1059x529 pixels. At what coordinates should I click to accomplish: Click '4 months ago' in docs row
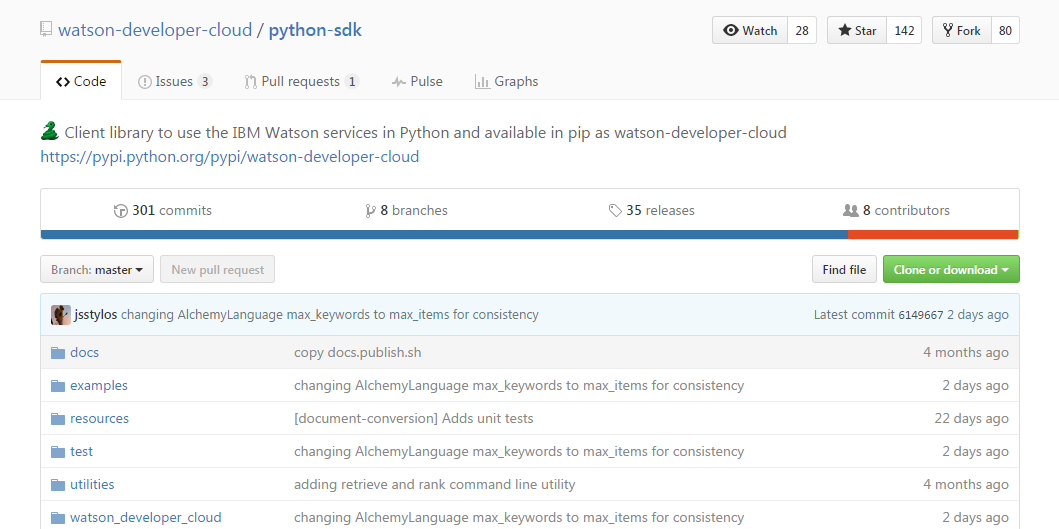tap(966, 353)
